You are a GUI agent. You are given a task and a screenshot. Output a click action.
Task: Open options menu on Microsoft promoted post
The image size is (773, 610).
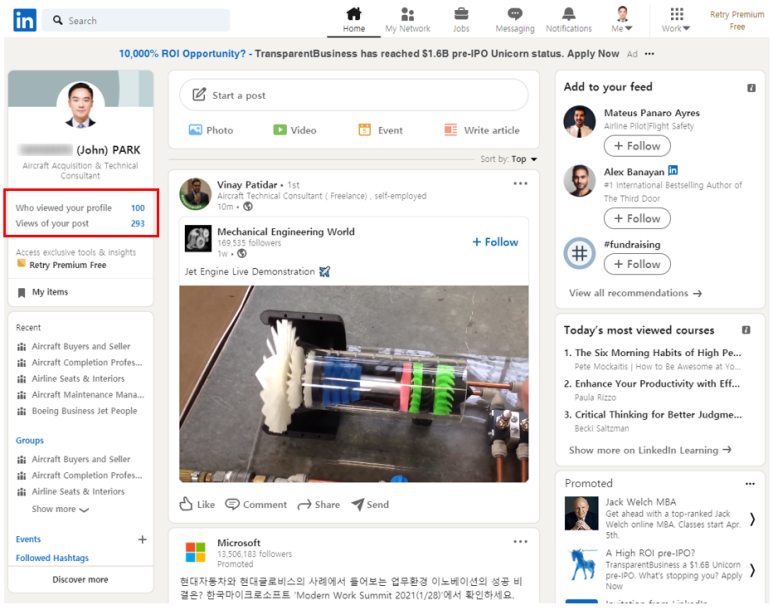coord(520,541)
